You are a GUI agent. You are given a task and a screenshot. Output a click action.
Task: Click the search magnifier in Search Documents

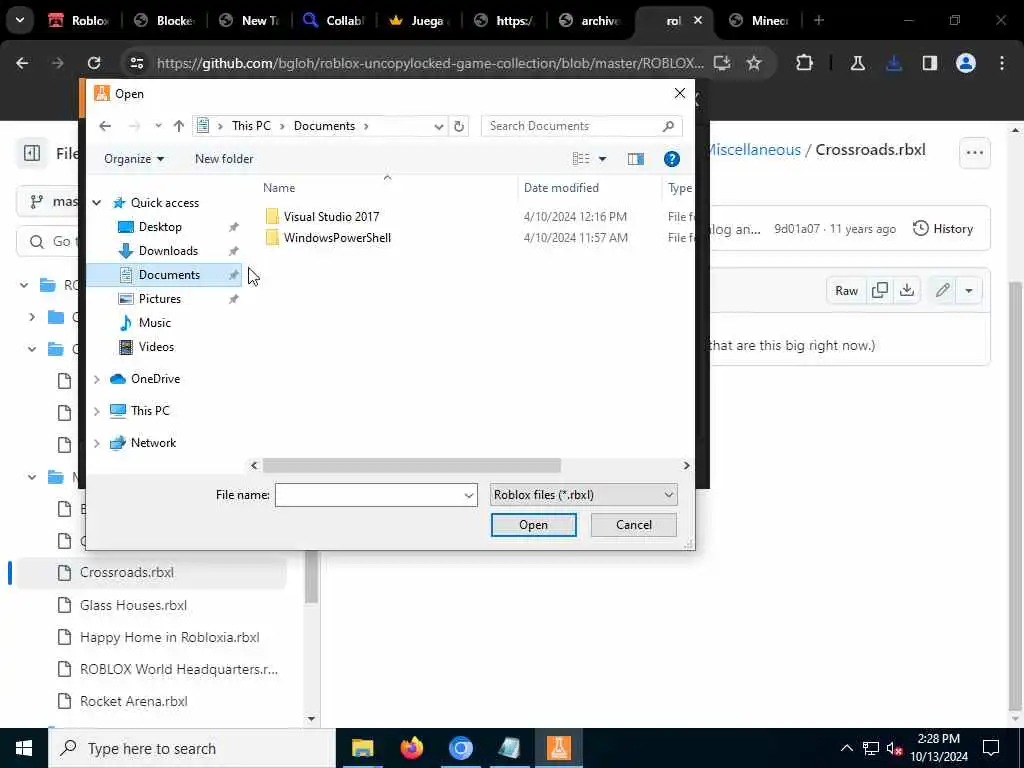coord(667,126)
